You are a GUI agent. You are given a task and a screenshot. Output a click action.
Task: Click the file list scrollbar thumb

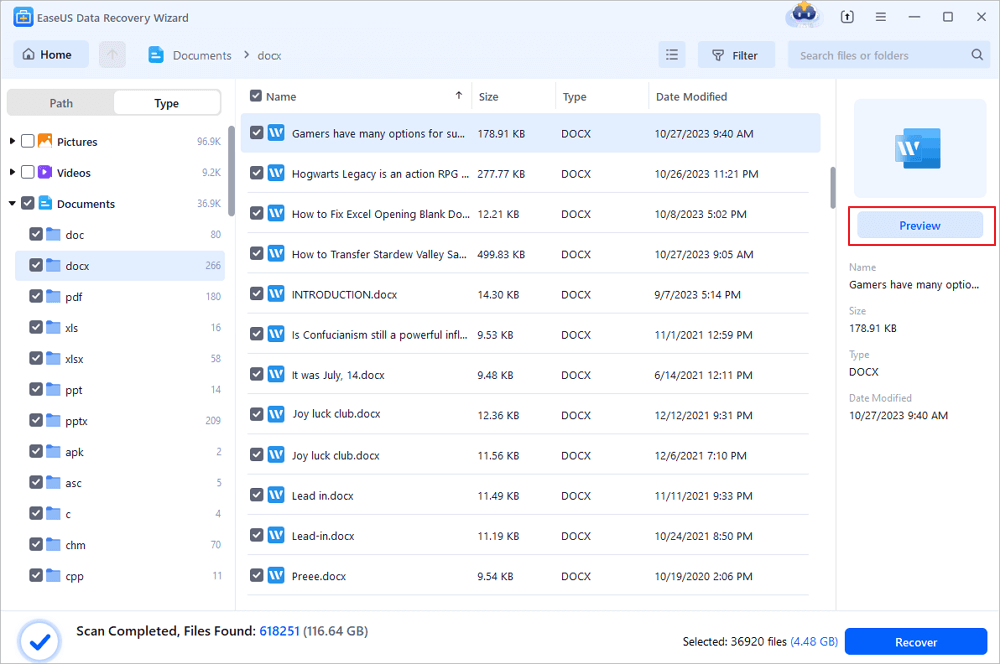click(x=832, y=188)
